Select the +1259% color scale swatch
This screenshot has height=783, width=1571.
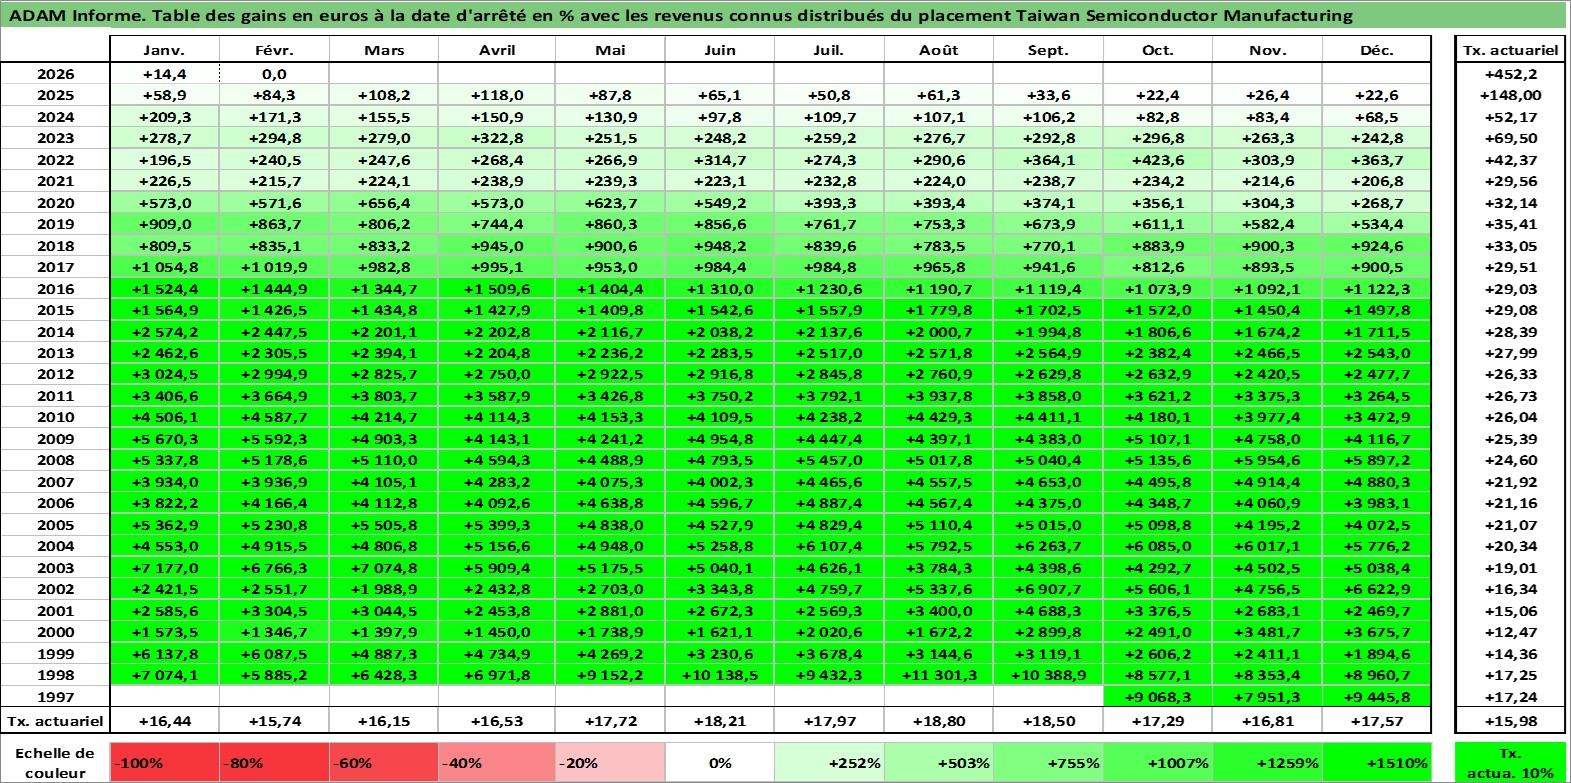pos(1267,762)
